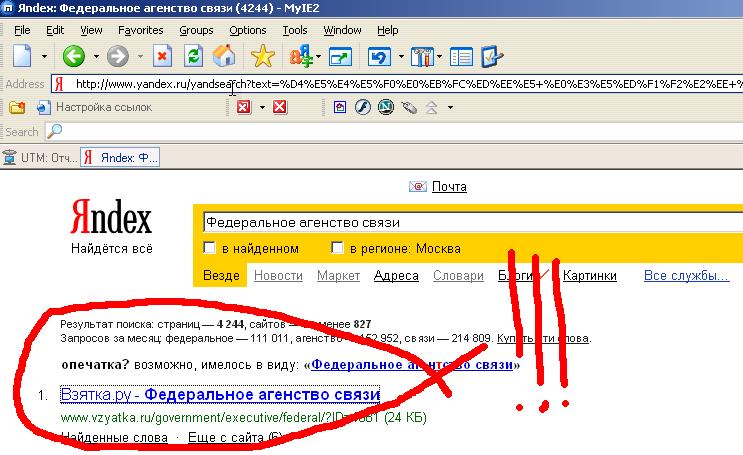This screenshot has height=455, width=743.
Task: Click the New page toolbar icon
Action: point(22,56)
